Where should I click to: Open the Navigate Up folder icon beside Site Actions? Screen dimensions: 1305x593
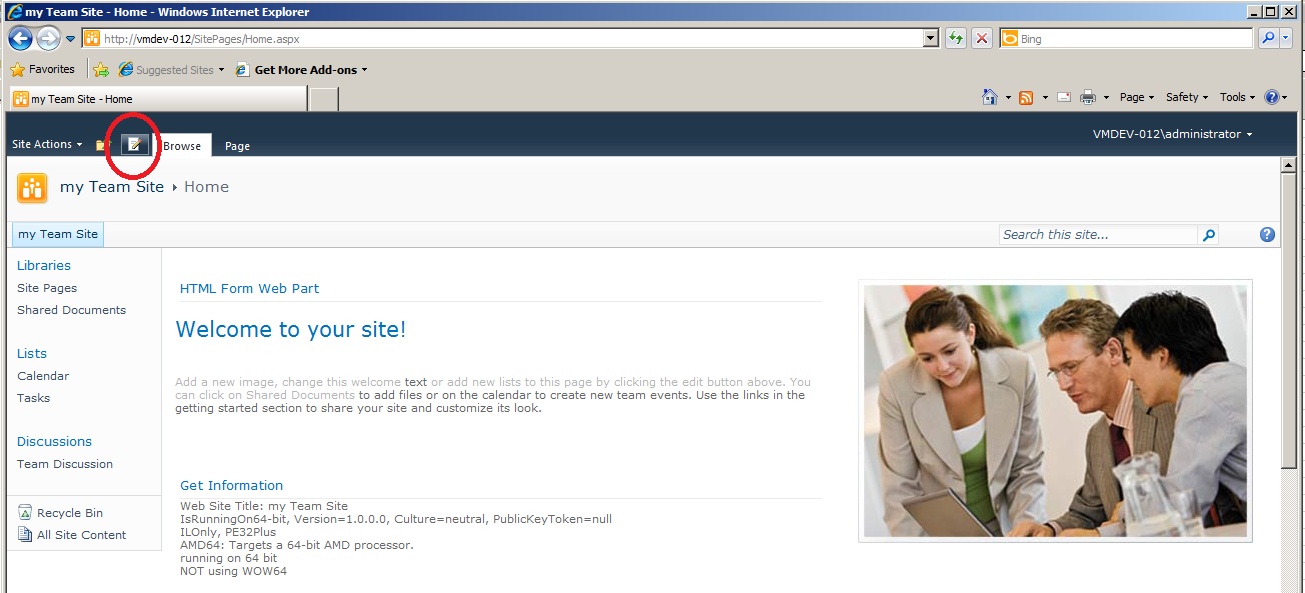point(100,144)
